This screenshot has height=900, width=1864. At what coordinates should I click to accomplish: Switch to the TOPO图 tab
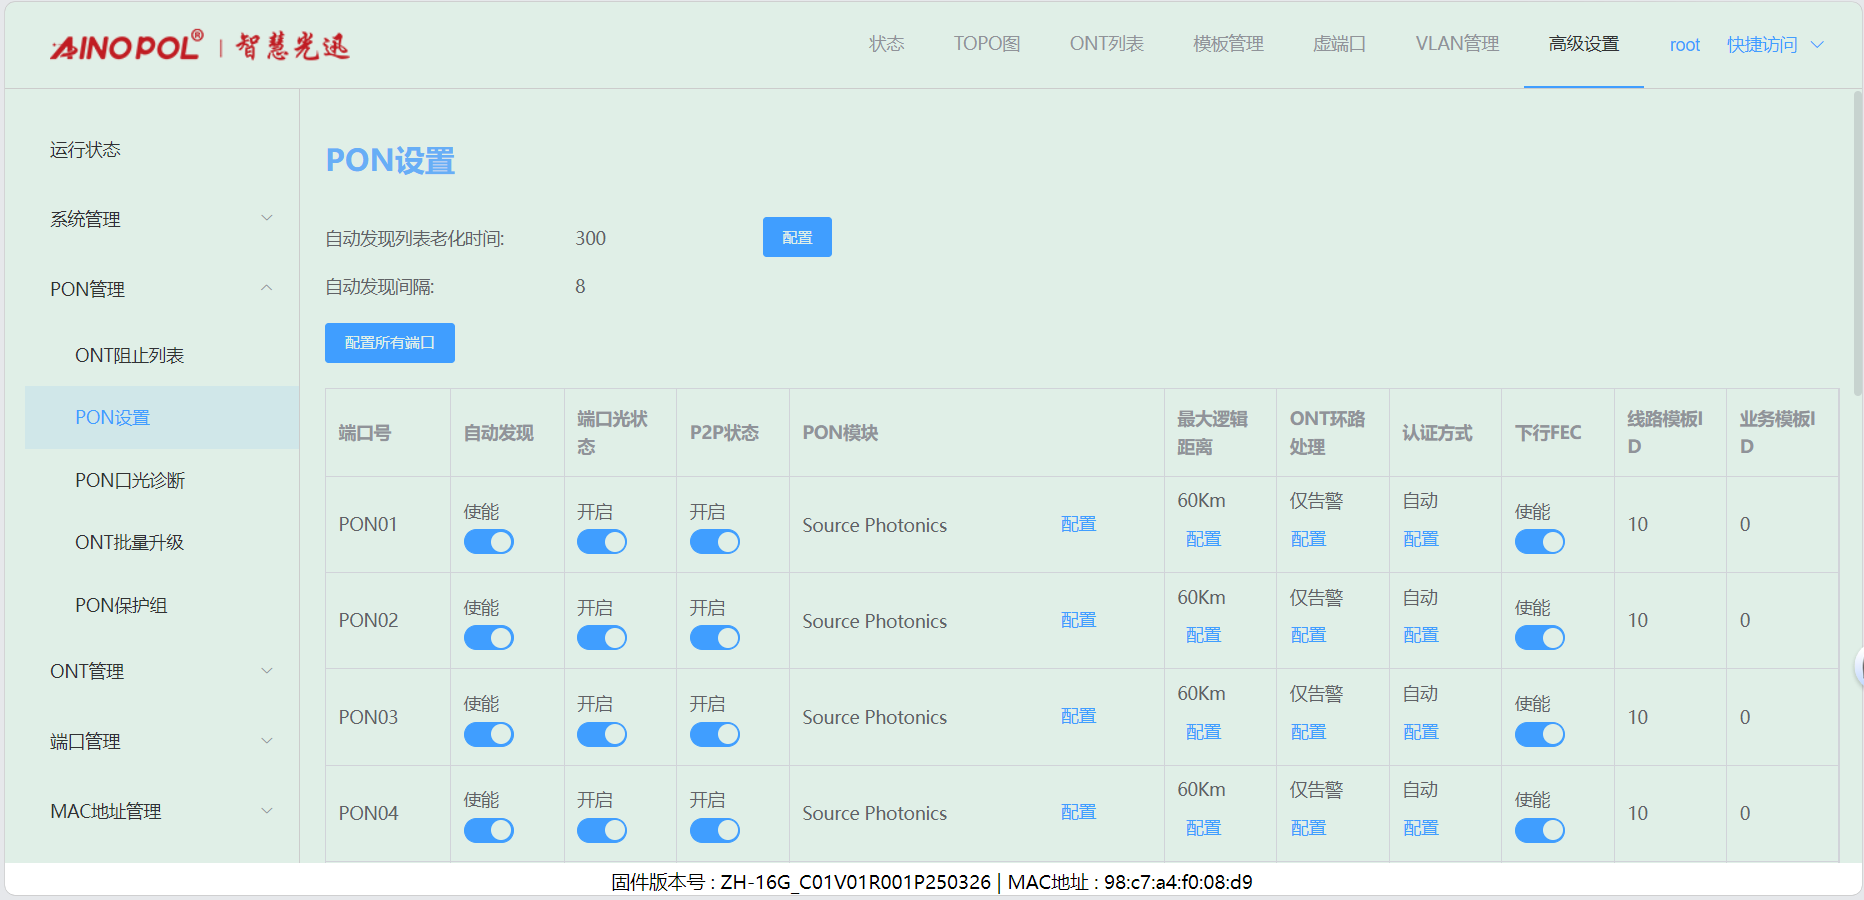click(986, 44)
